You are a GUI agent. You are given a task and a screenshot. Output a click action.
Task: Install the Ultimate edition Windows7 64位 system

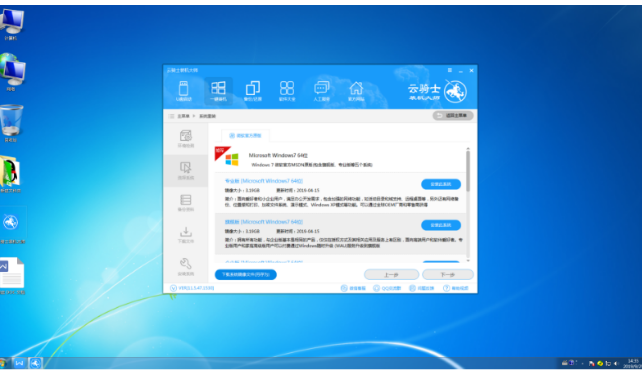pyautogui.click(x=441, y=225)
